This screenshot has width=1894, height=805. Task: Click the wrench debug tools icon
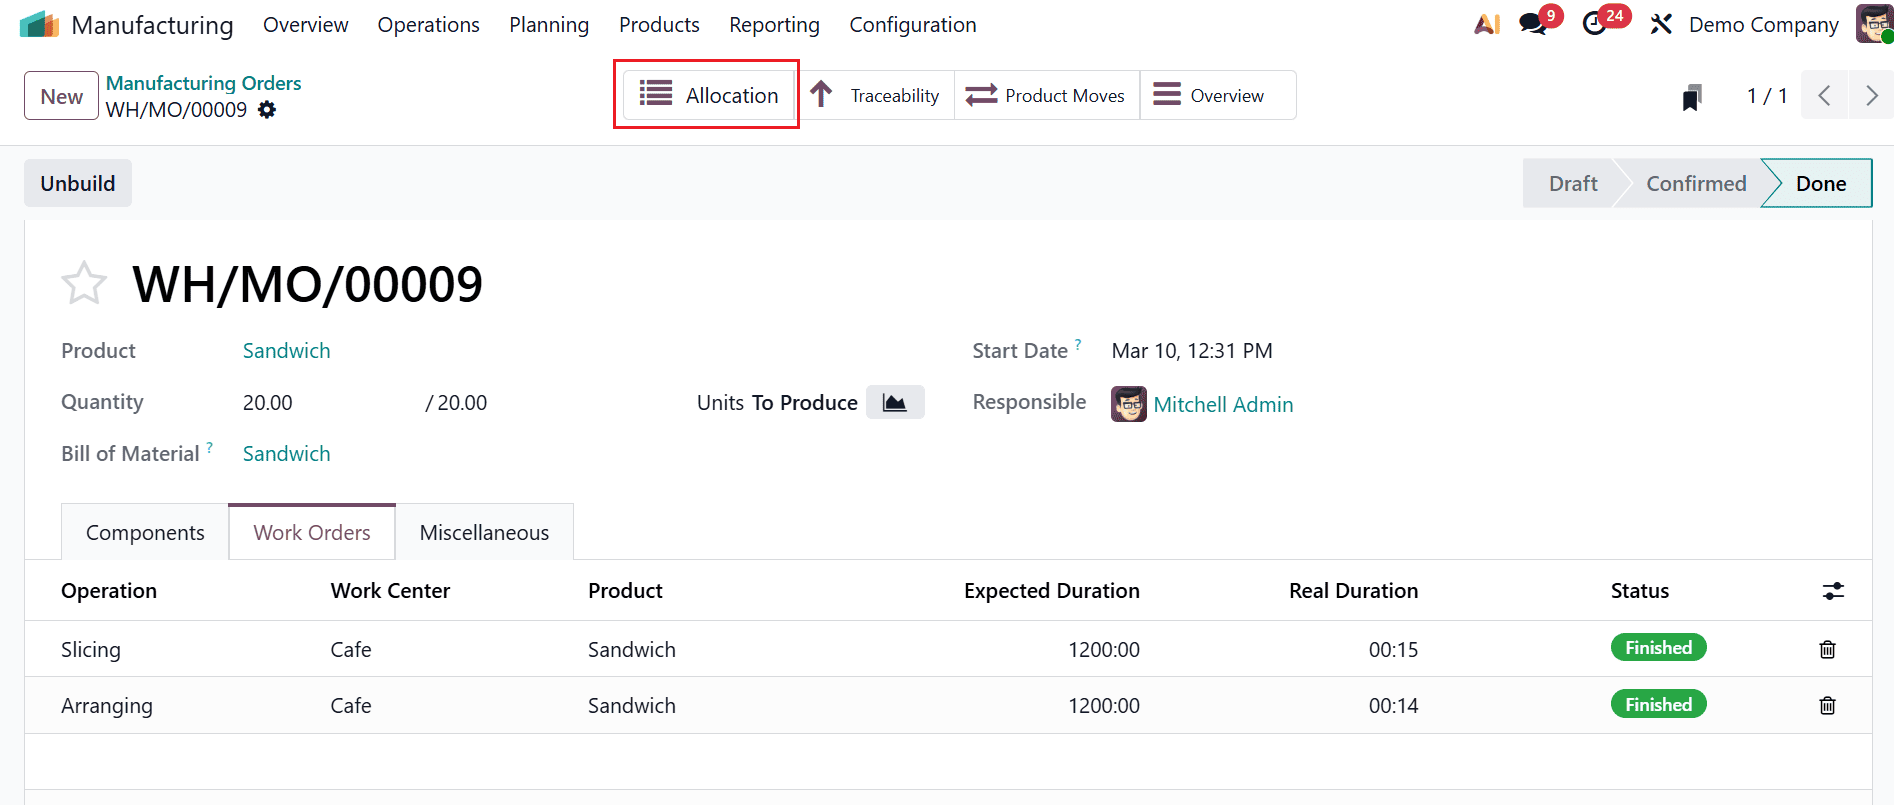coord(1661,24)
